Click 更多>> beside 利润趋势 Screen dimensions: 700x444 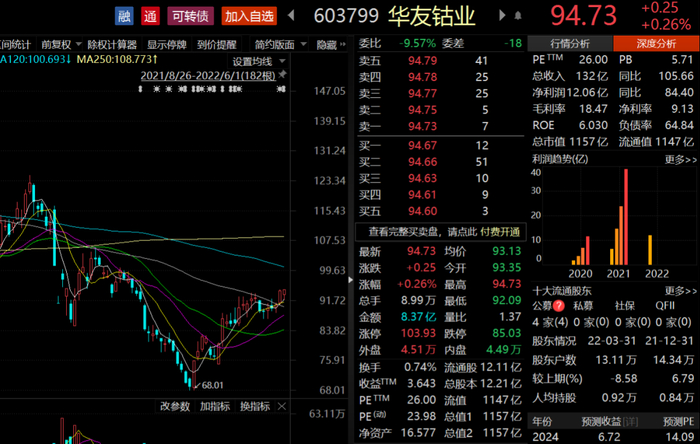point(680,160)
